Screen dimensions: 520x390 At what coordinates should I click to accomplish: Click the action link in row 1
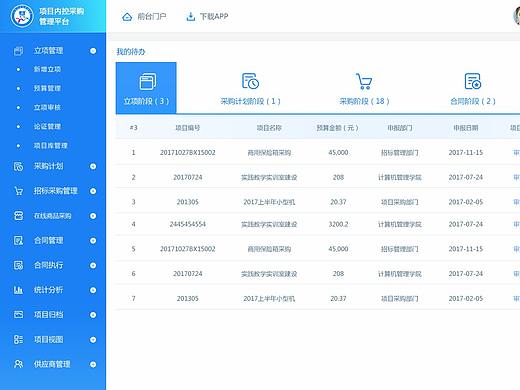tap(516, 152)
